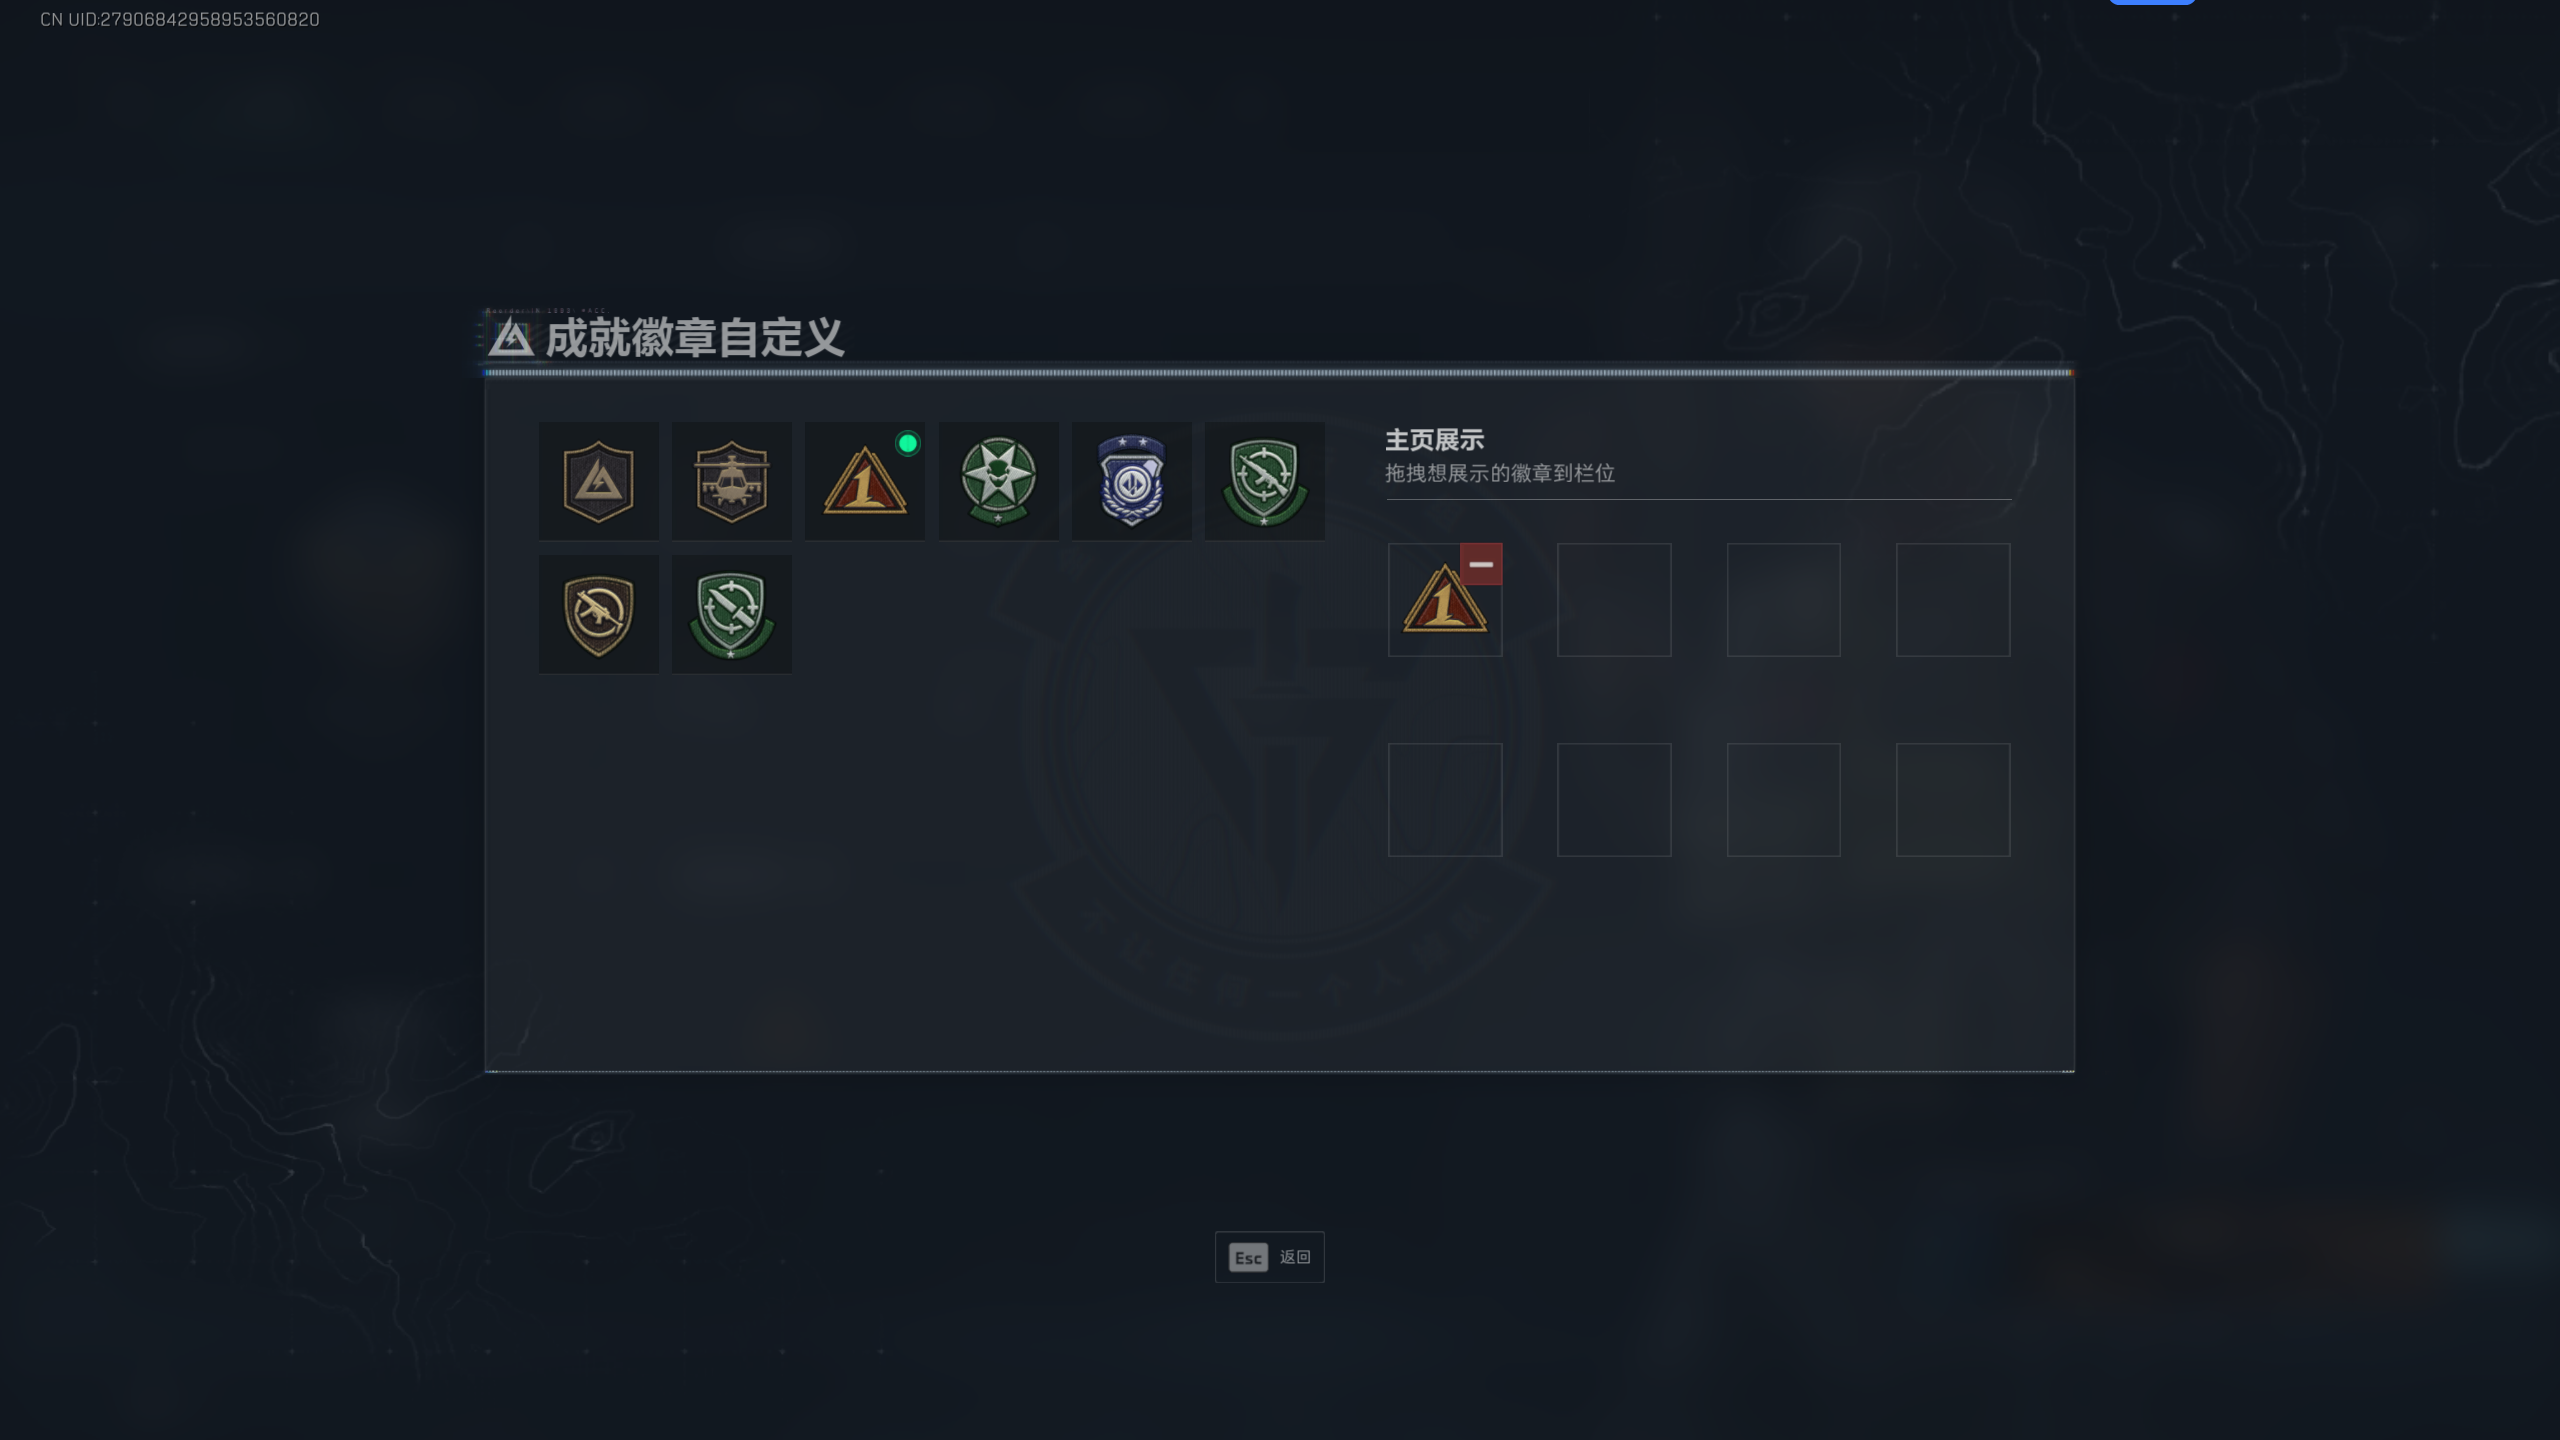Select the gold triangle-logo shield badge
2560x1440 pixels.
[x=598, y=481]
